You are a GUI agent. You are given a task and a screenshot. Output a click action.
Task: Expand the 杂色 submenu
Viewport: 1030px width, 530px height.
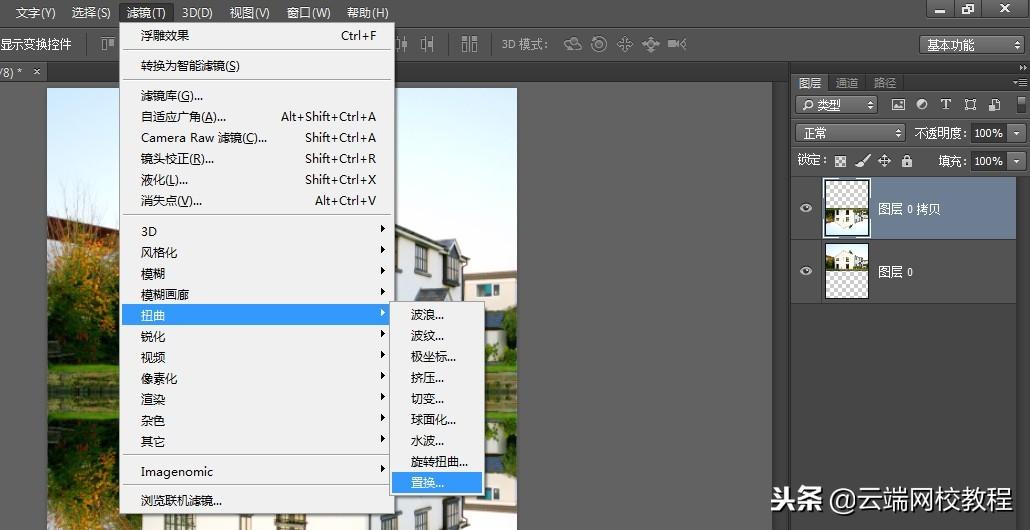pyautogui.click(x=257, y=420)
